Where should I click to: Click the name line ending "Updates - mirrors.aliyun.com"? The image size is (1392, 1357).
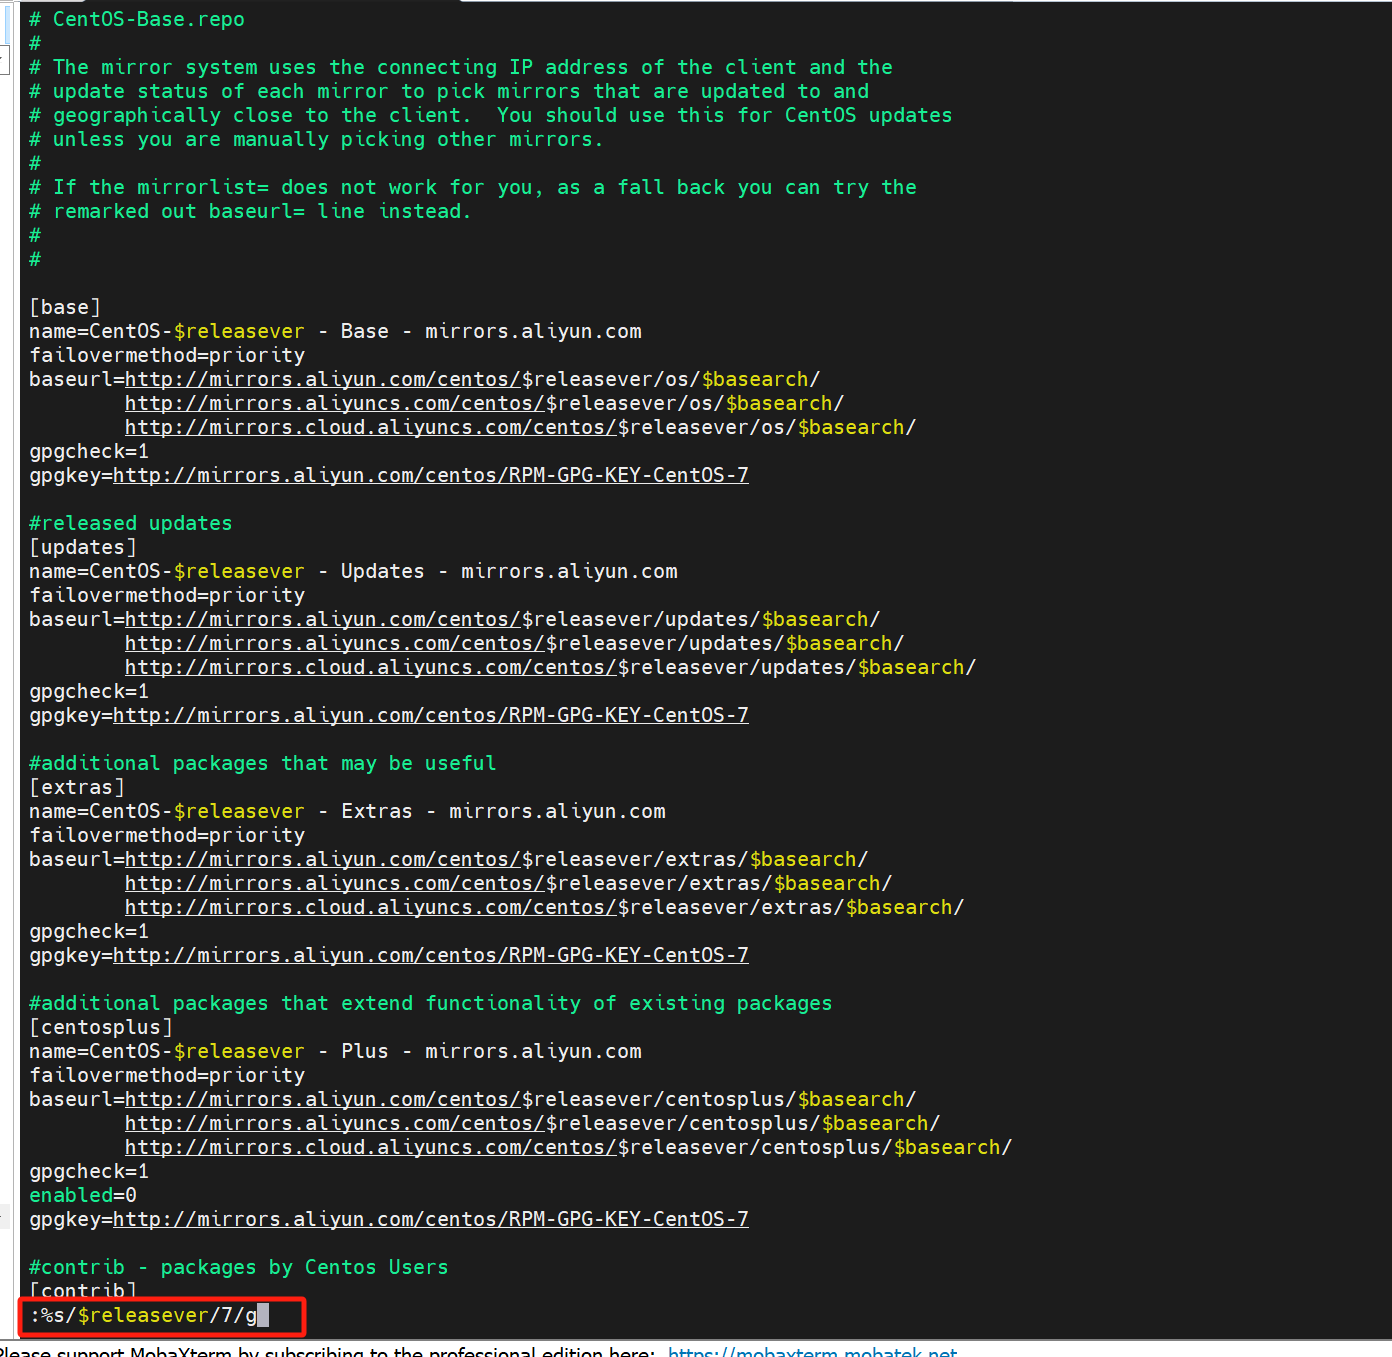[353, 571]
